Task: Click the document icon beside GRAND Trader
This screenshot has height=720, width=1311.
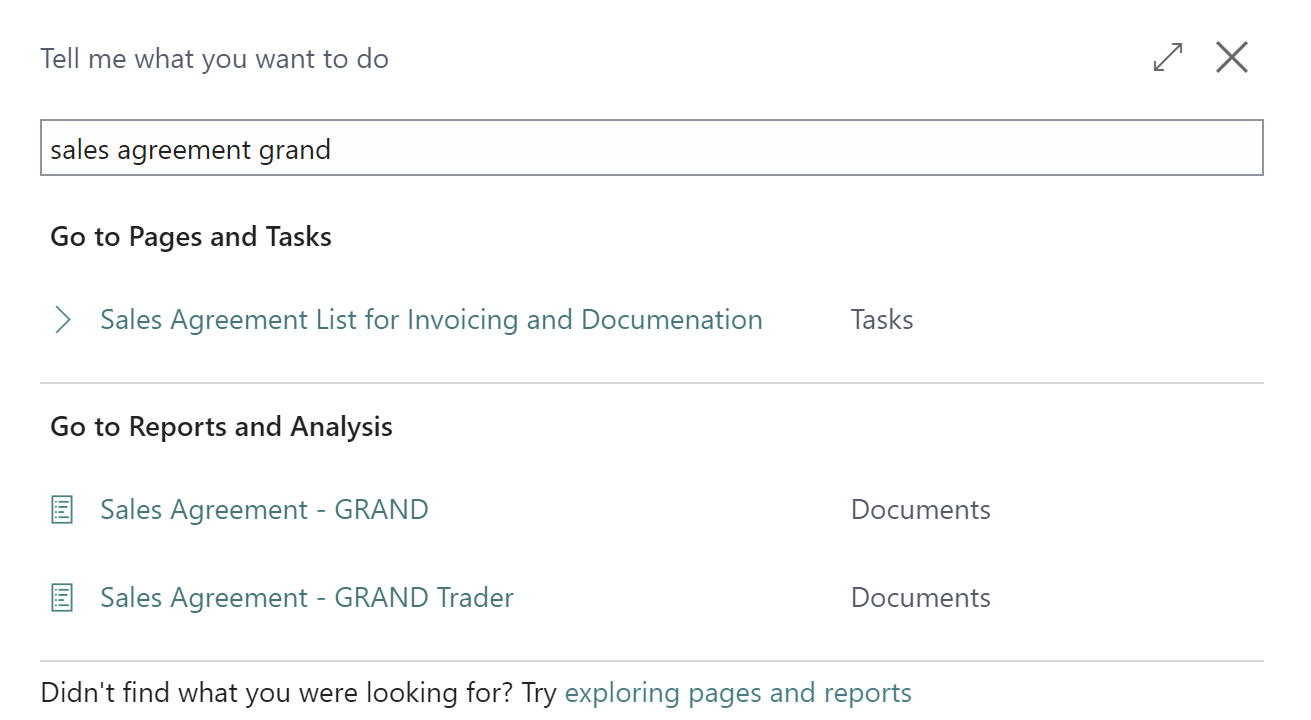Action: 62,598
